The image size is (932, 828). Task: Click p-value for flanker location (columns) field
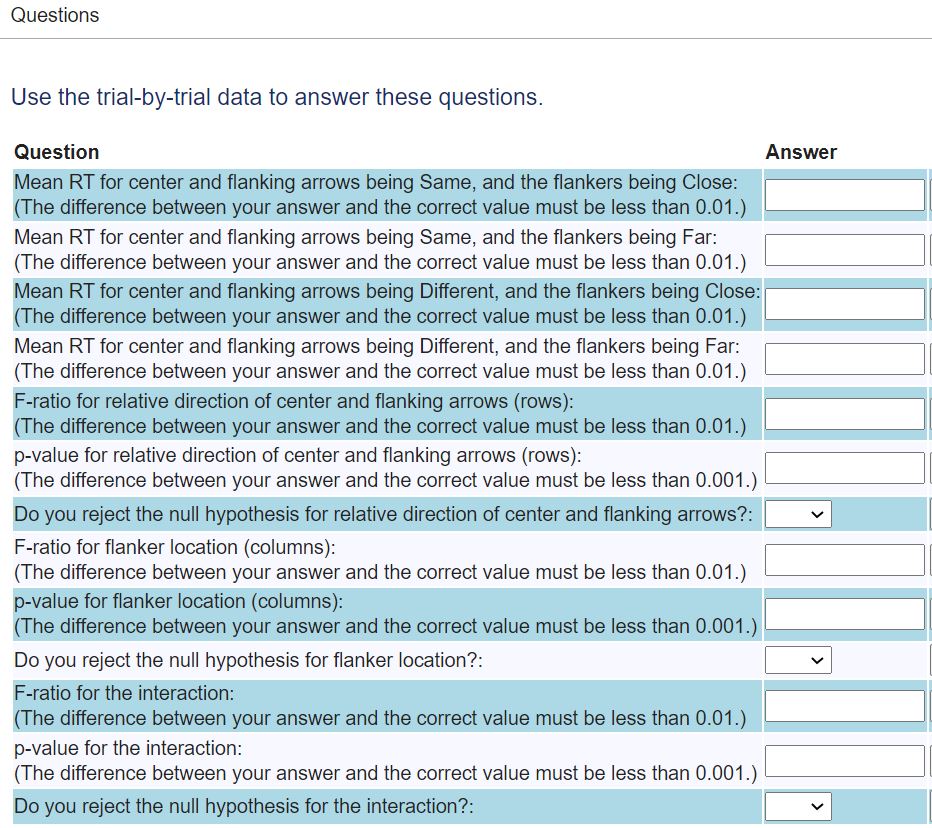[x=845, y=614]
